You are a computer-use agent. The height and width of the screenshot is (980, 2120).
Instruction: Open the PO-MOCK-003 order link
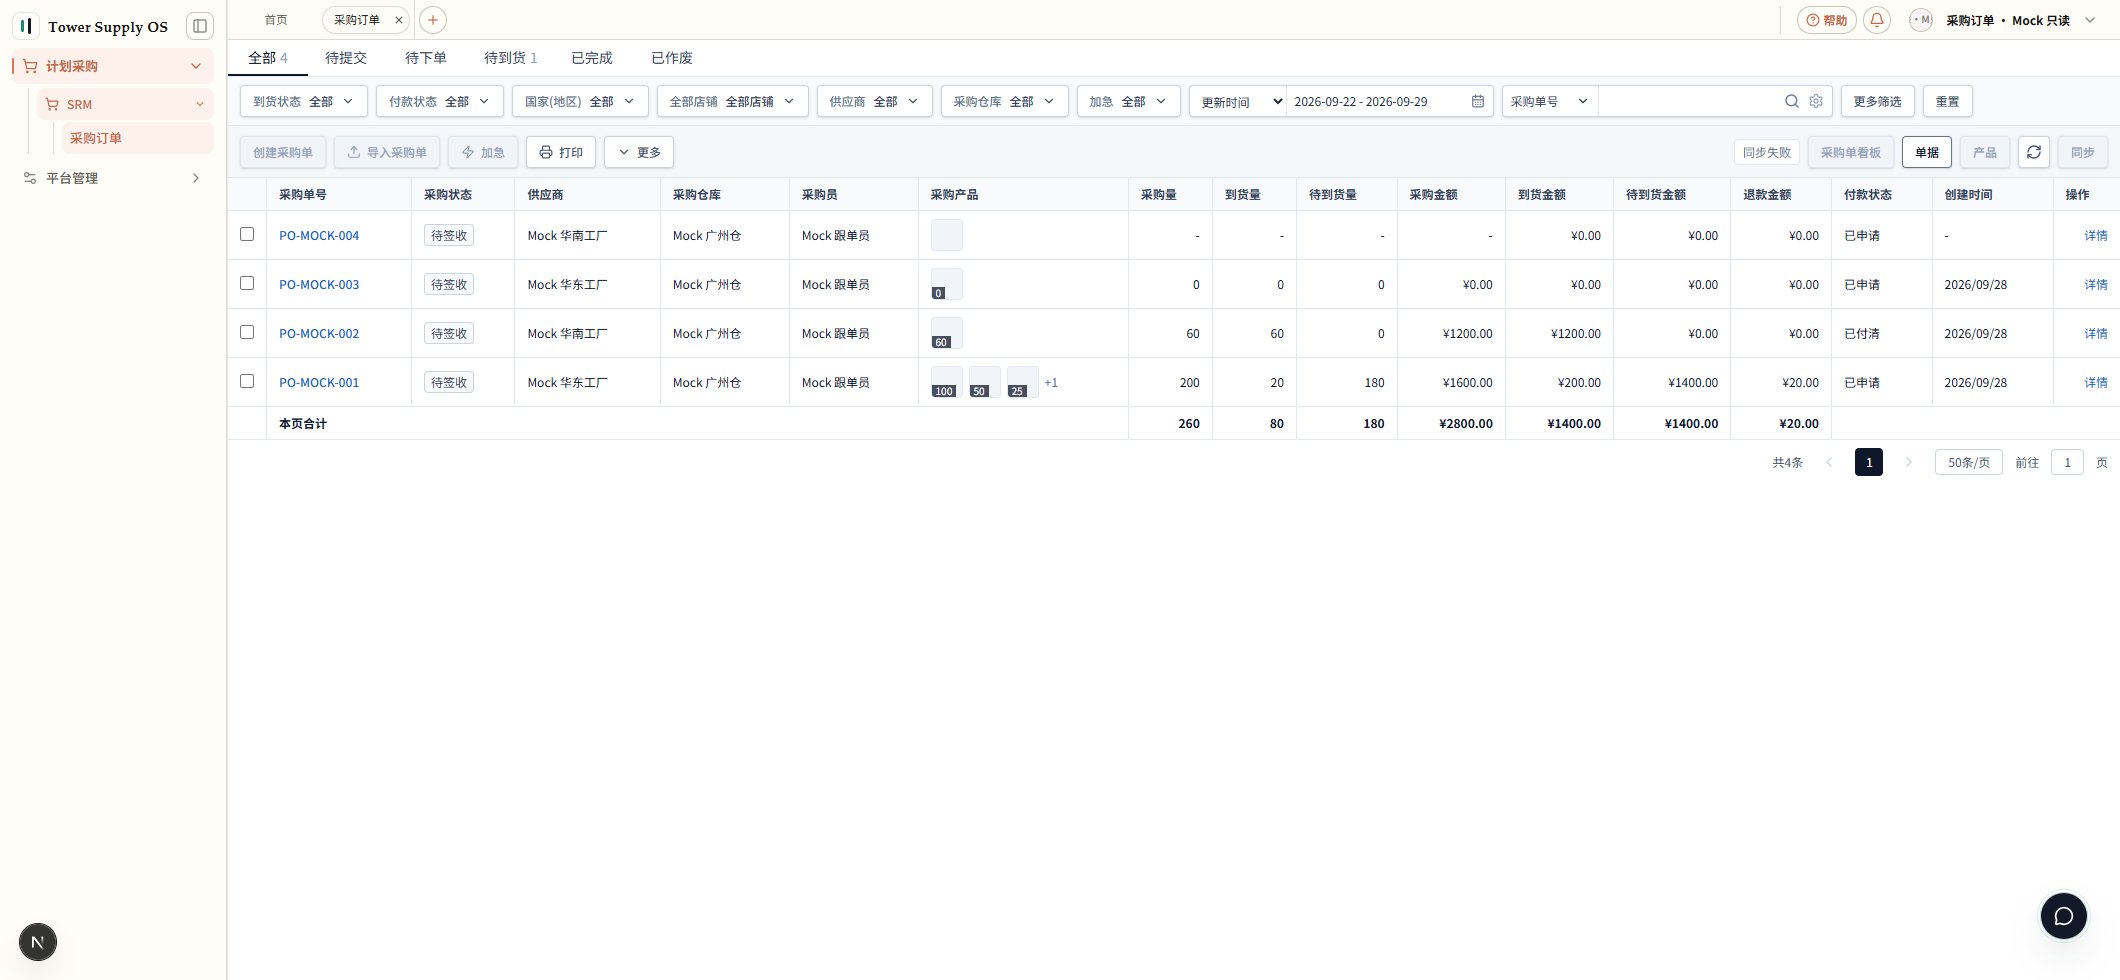pyautogui.click(x=319, y=285)
